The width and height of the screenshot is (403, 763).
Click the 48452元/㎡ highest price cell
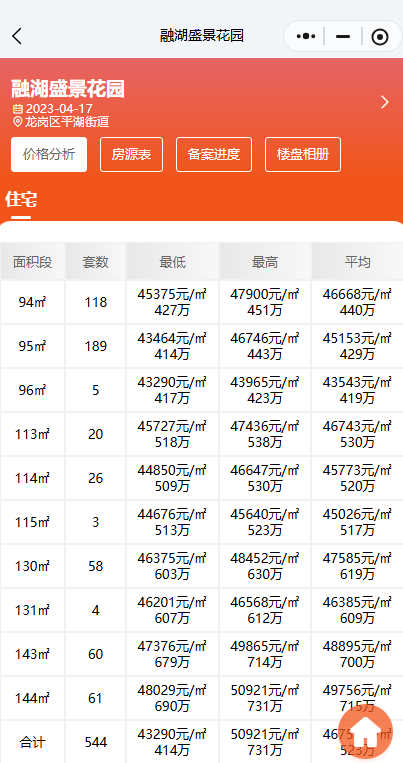(265, 566)
